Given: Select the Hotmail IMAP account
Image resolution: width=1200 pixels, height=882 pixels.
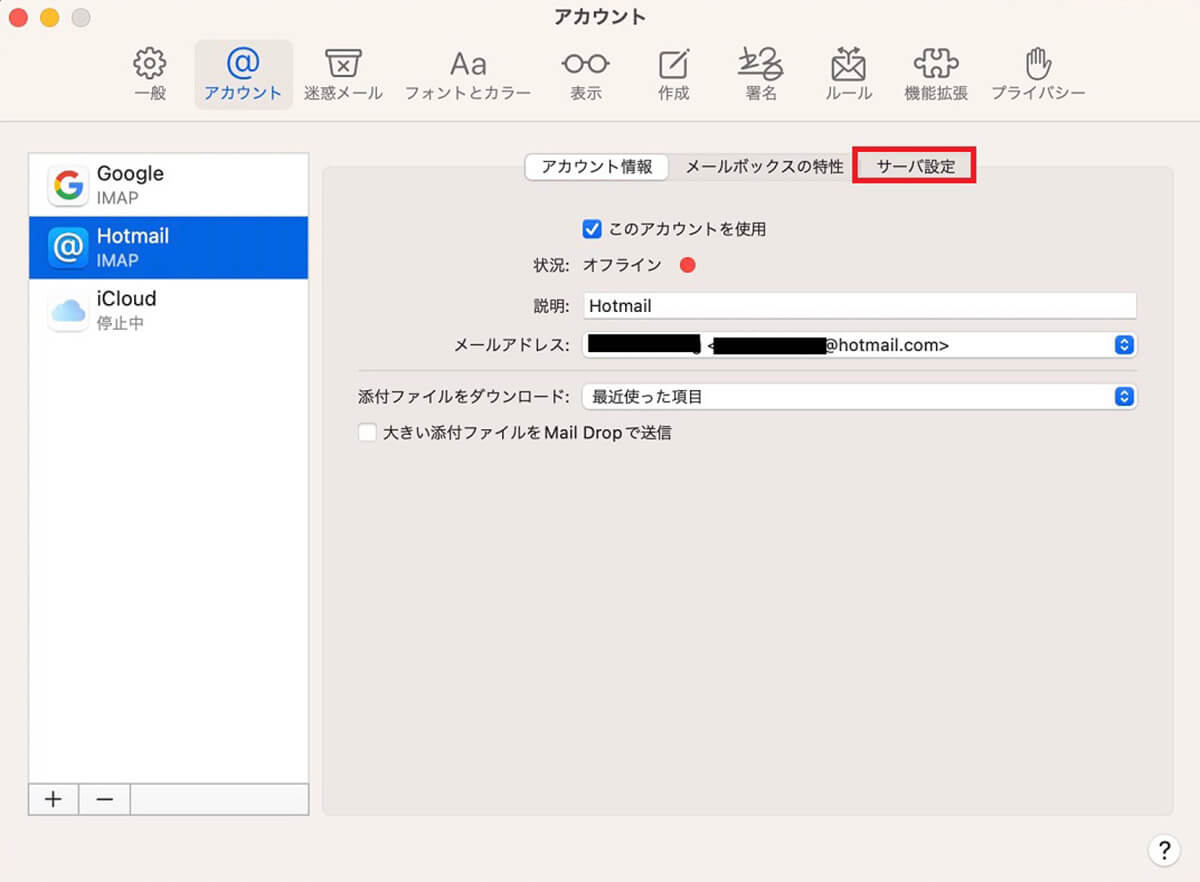Looking at the screenshot, I should [x=169, y=248].
